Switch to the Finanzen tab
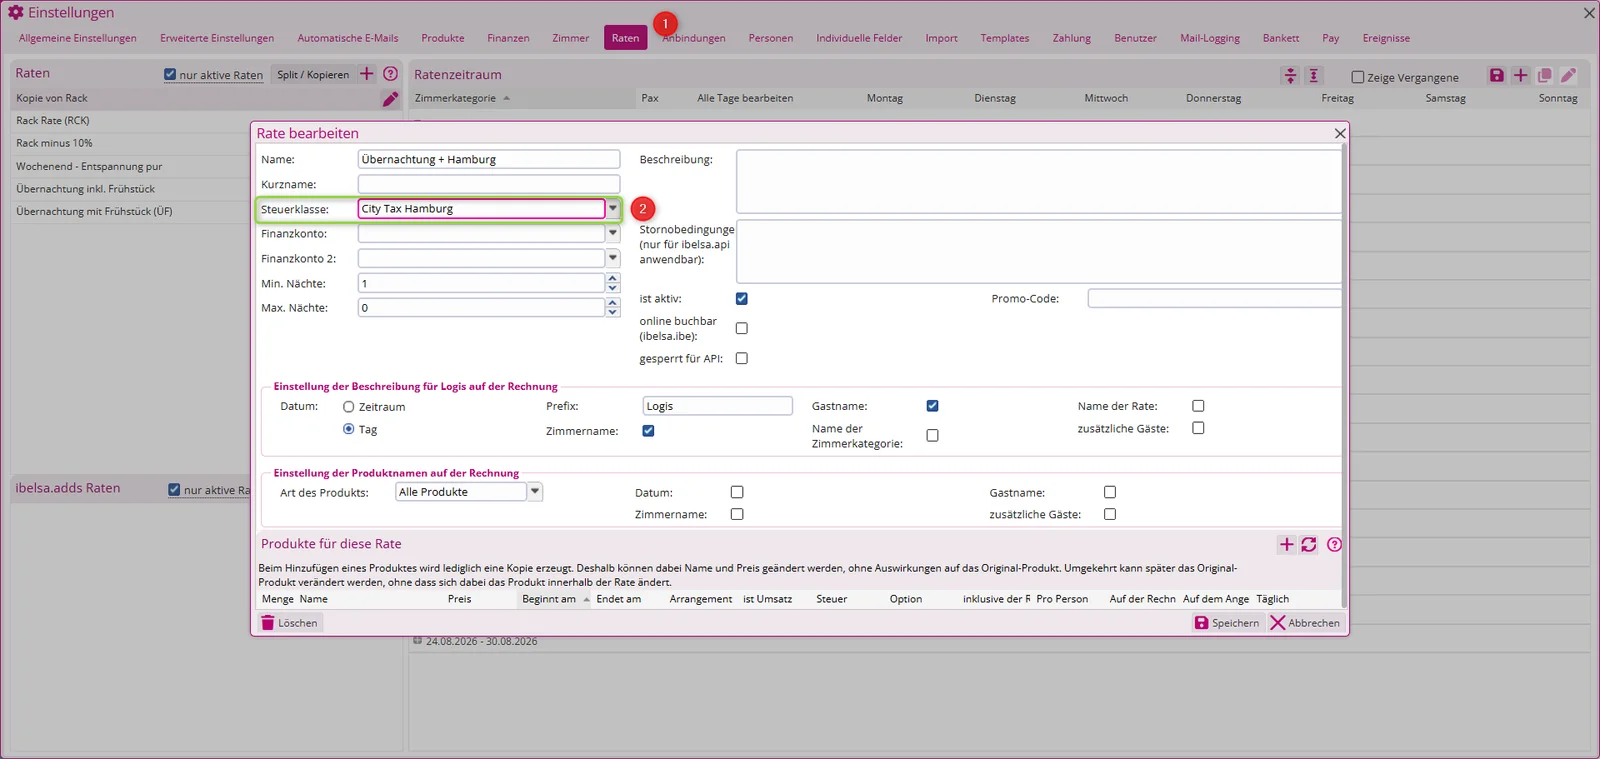1600x759 pixels. 508,38
